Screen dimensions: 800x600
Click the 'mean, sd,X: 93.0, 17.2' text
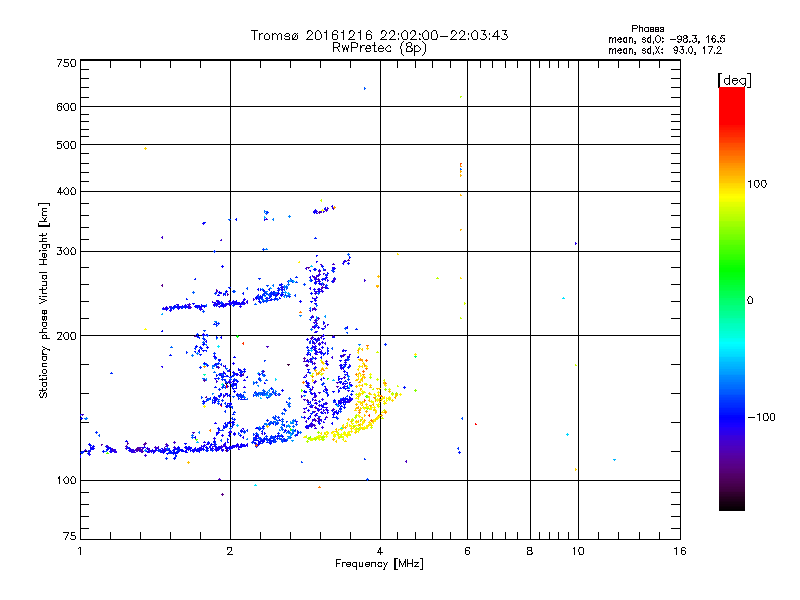pos(665,50)
